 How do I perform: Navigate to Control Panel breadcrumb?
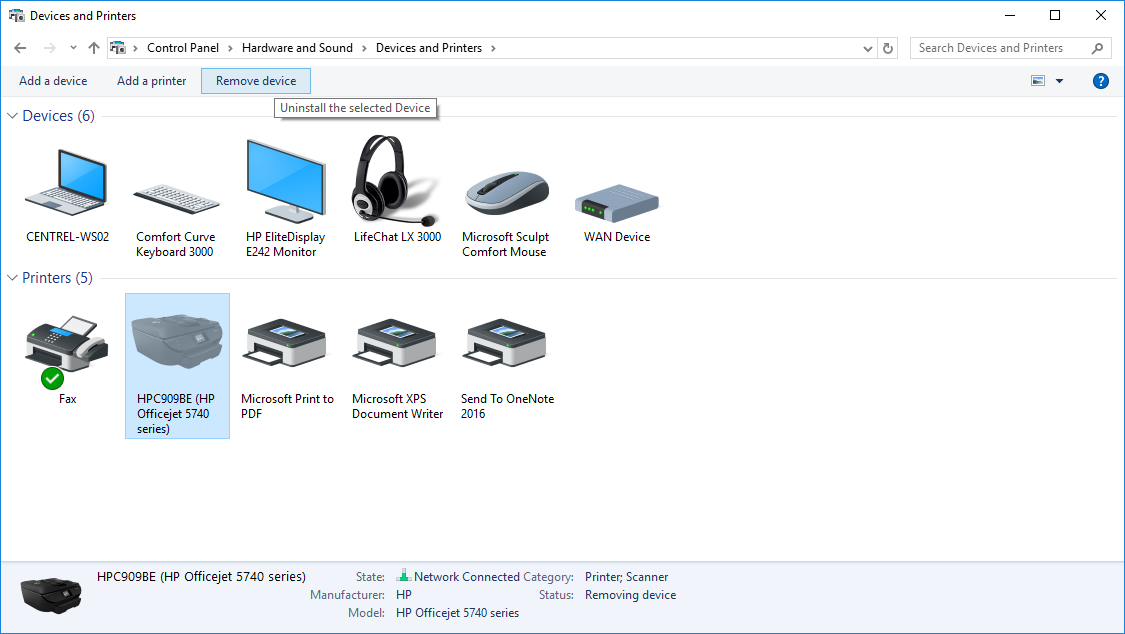[x=183, y=48]
